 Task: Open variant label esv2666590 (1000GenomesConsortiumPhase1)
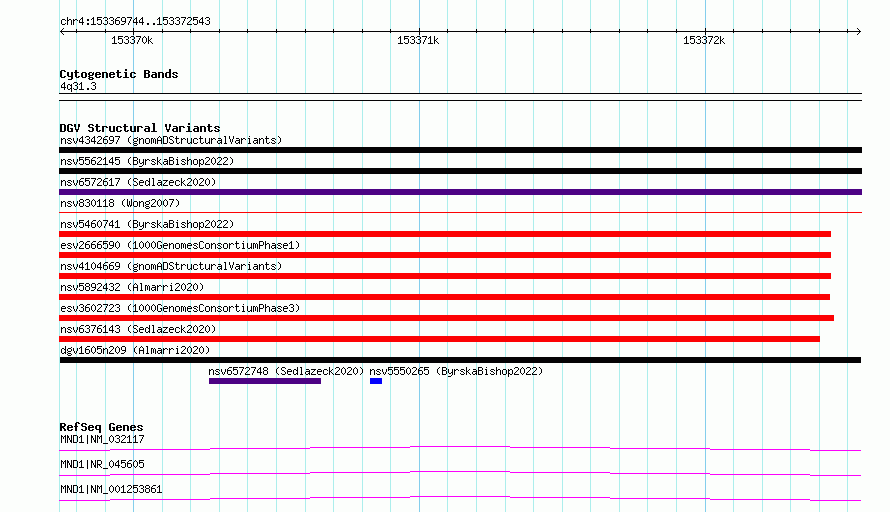click(x=180, y=245)
